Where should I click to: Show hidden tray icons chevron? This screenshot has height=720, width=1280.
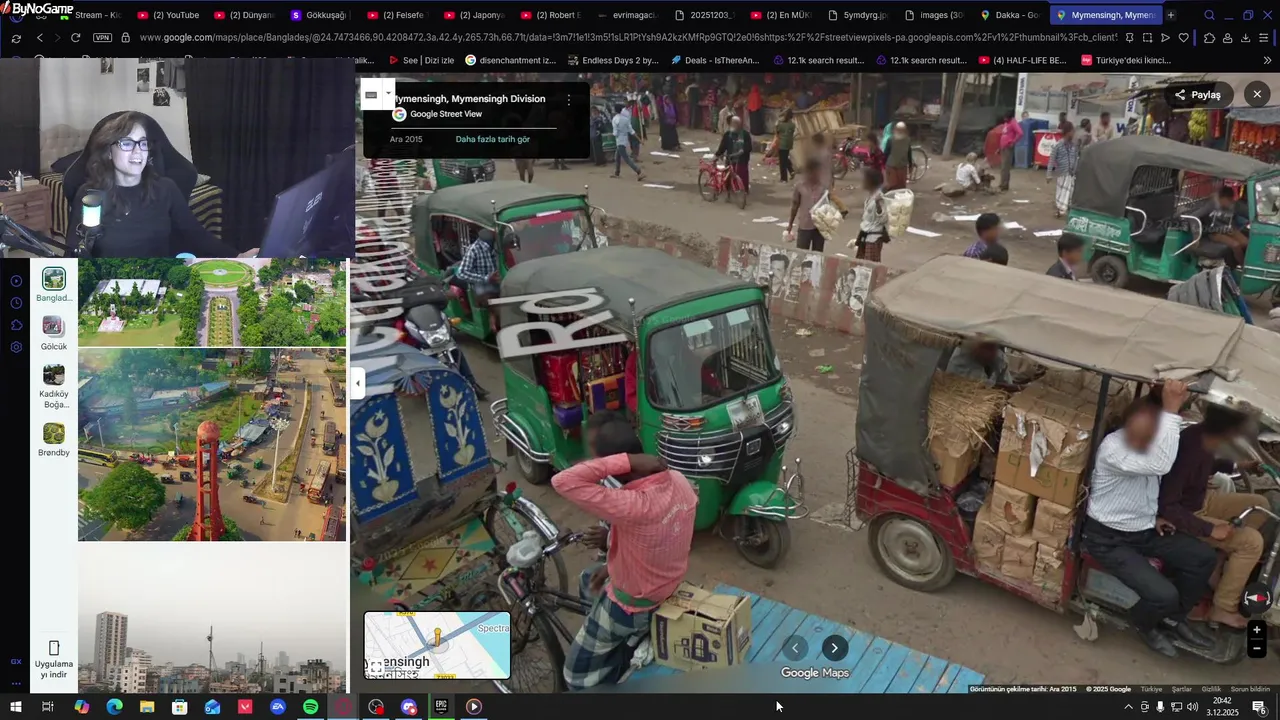click(x=1129, y=707)
